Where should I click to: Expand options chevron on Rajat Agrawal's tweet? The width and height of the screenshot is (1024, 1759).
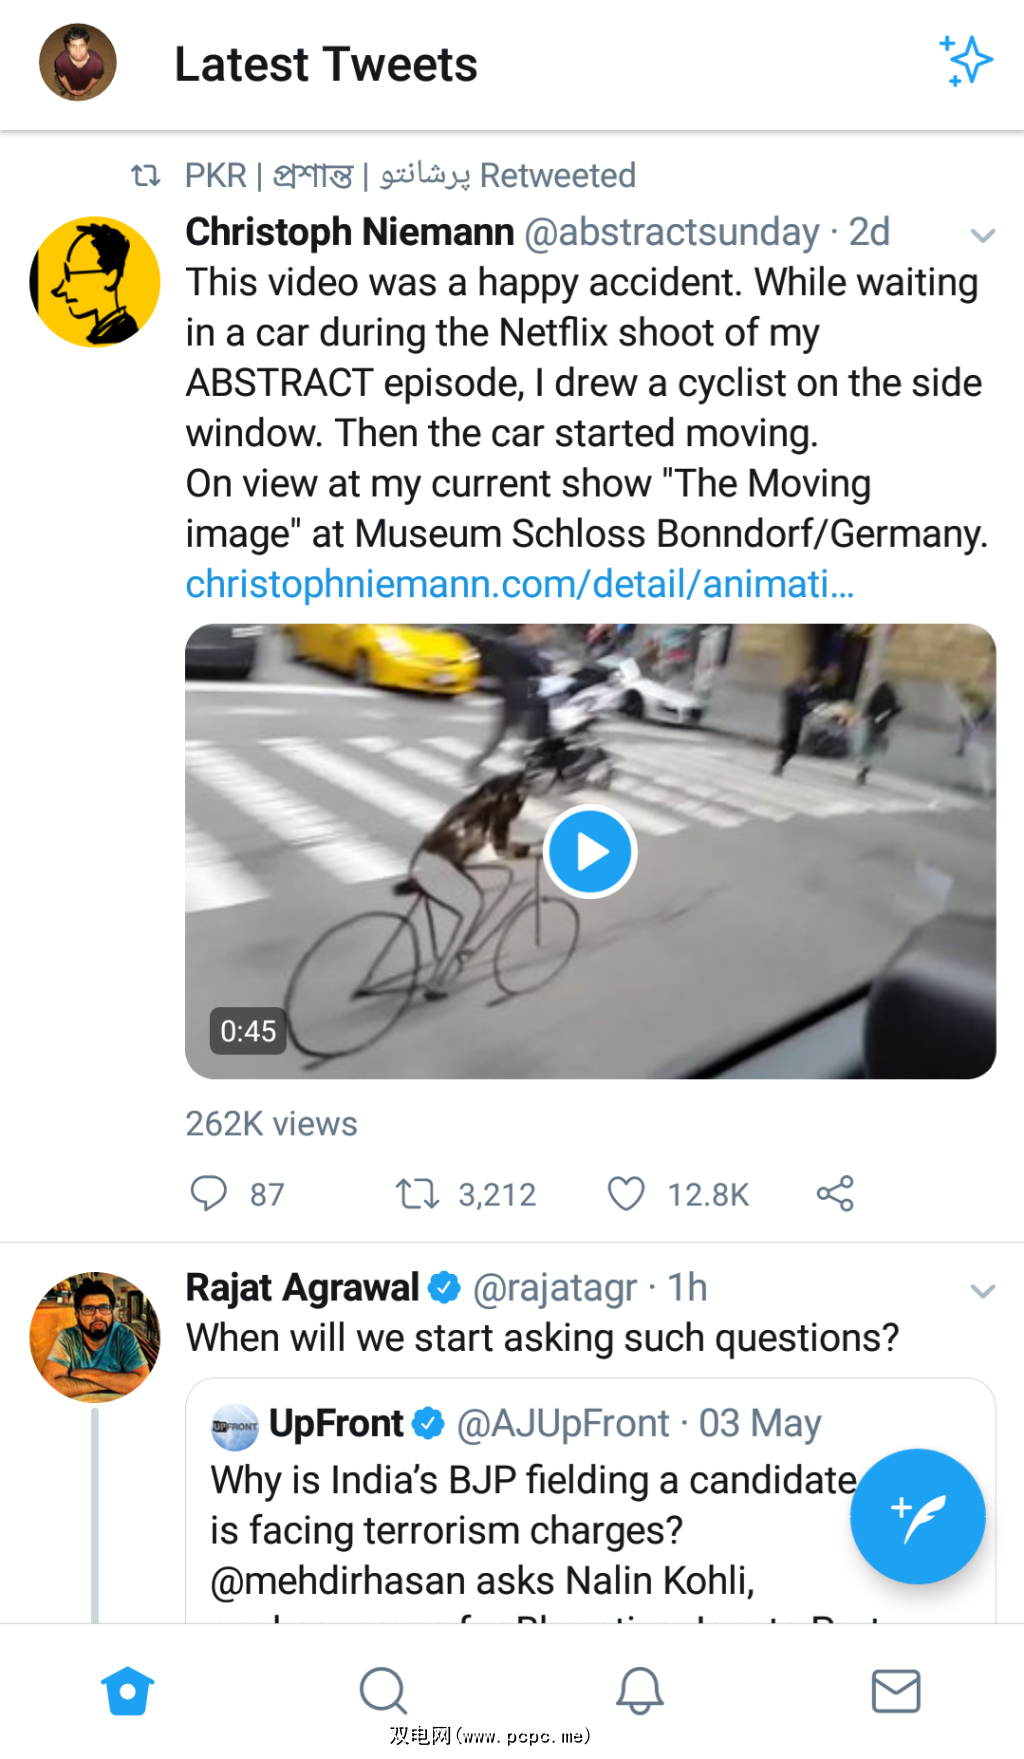[x=982, y=1291]
